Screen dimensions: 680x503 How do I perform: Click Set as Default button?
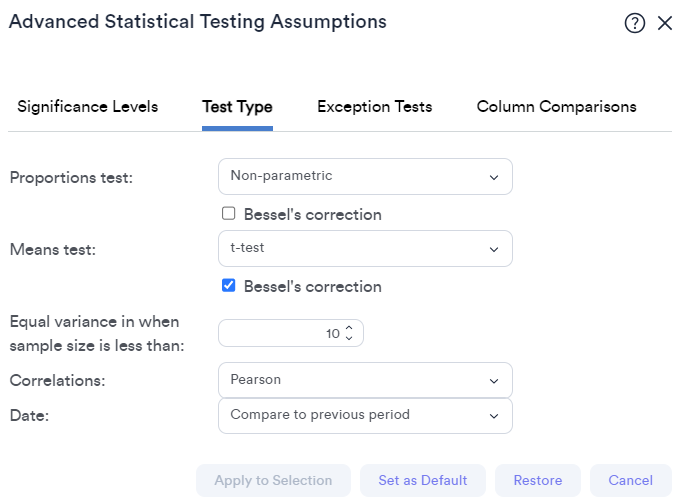point(423,480)
